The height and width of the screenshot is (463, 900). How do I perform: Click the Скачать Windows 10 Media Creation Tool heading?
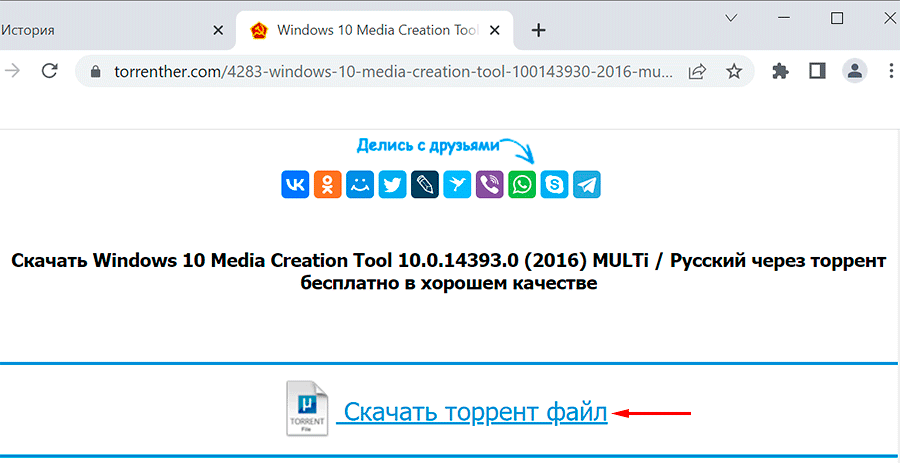click(449, 272)
